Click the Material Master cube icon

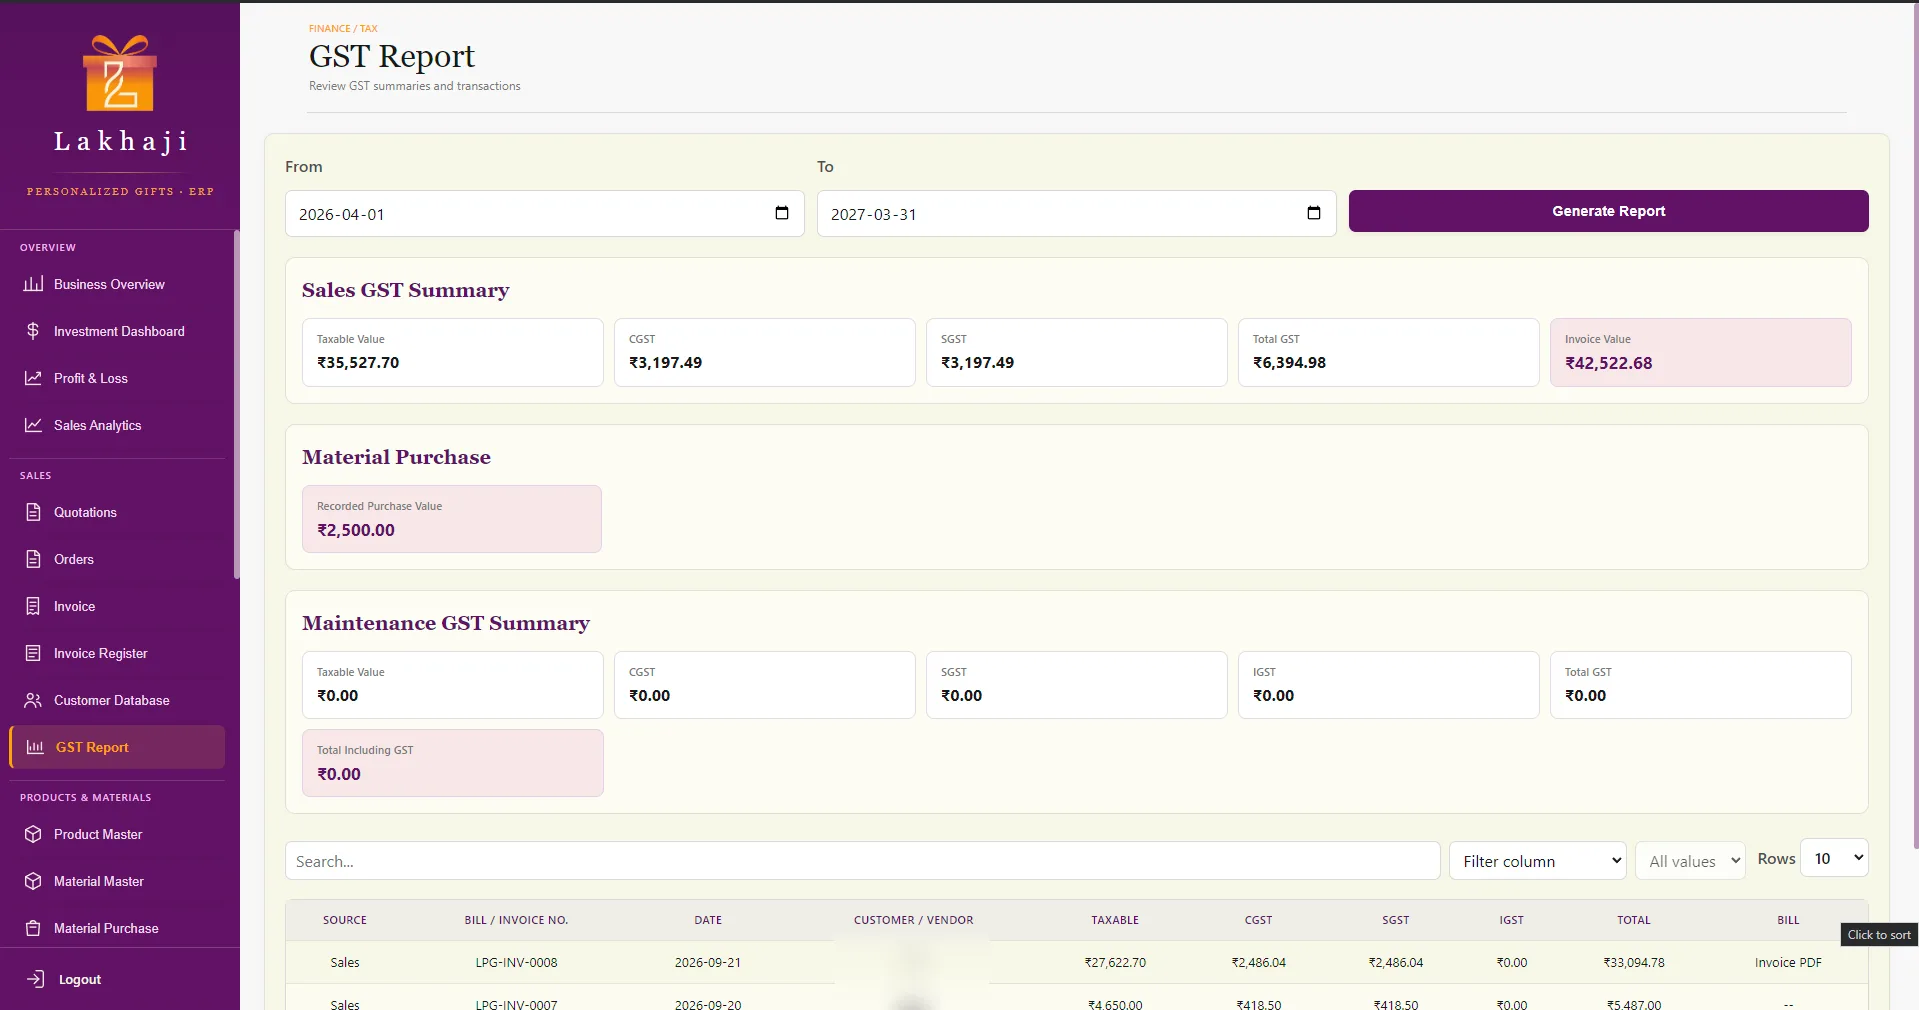point(33,881)
